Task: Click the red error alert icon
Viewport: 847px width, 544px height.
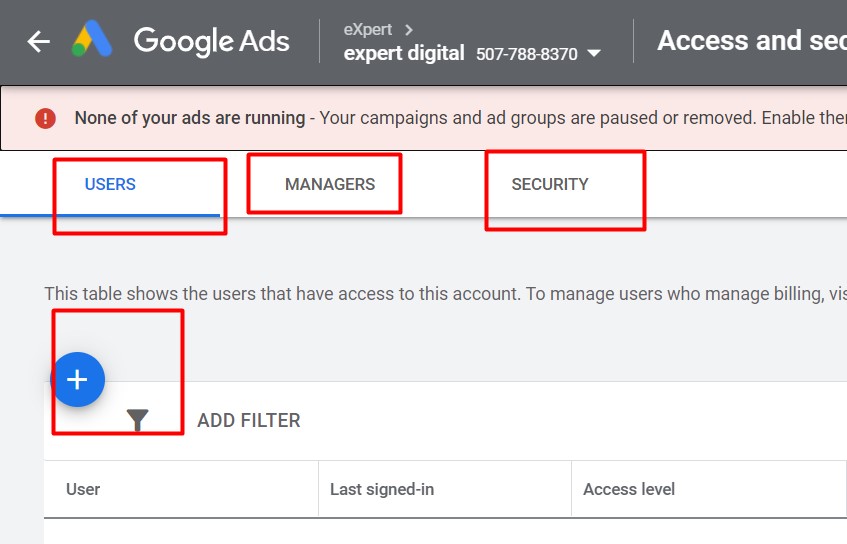Action: (x=45, y=118)
